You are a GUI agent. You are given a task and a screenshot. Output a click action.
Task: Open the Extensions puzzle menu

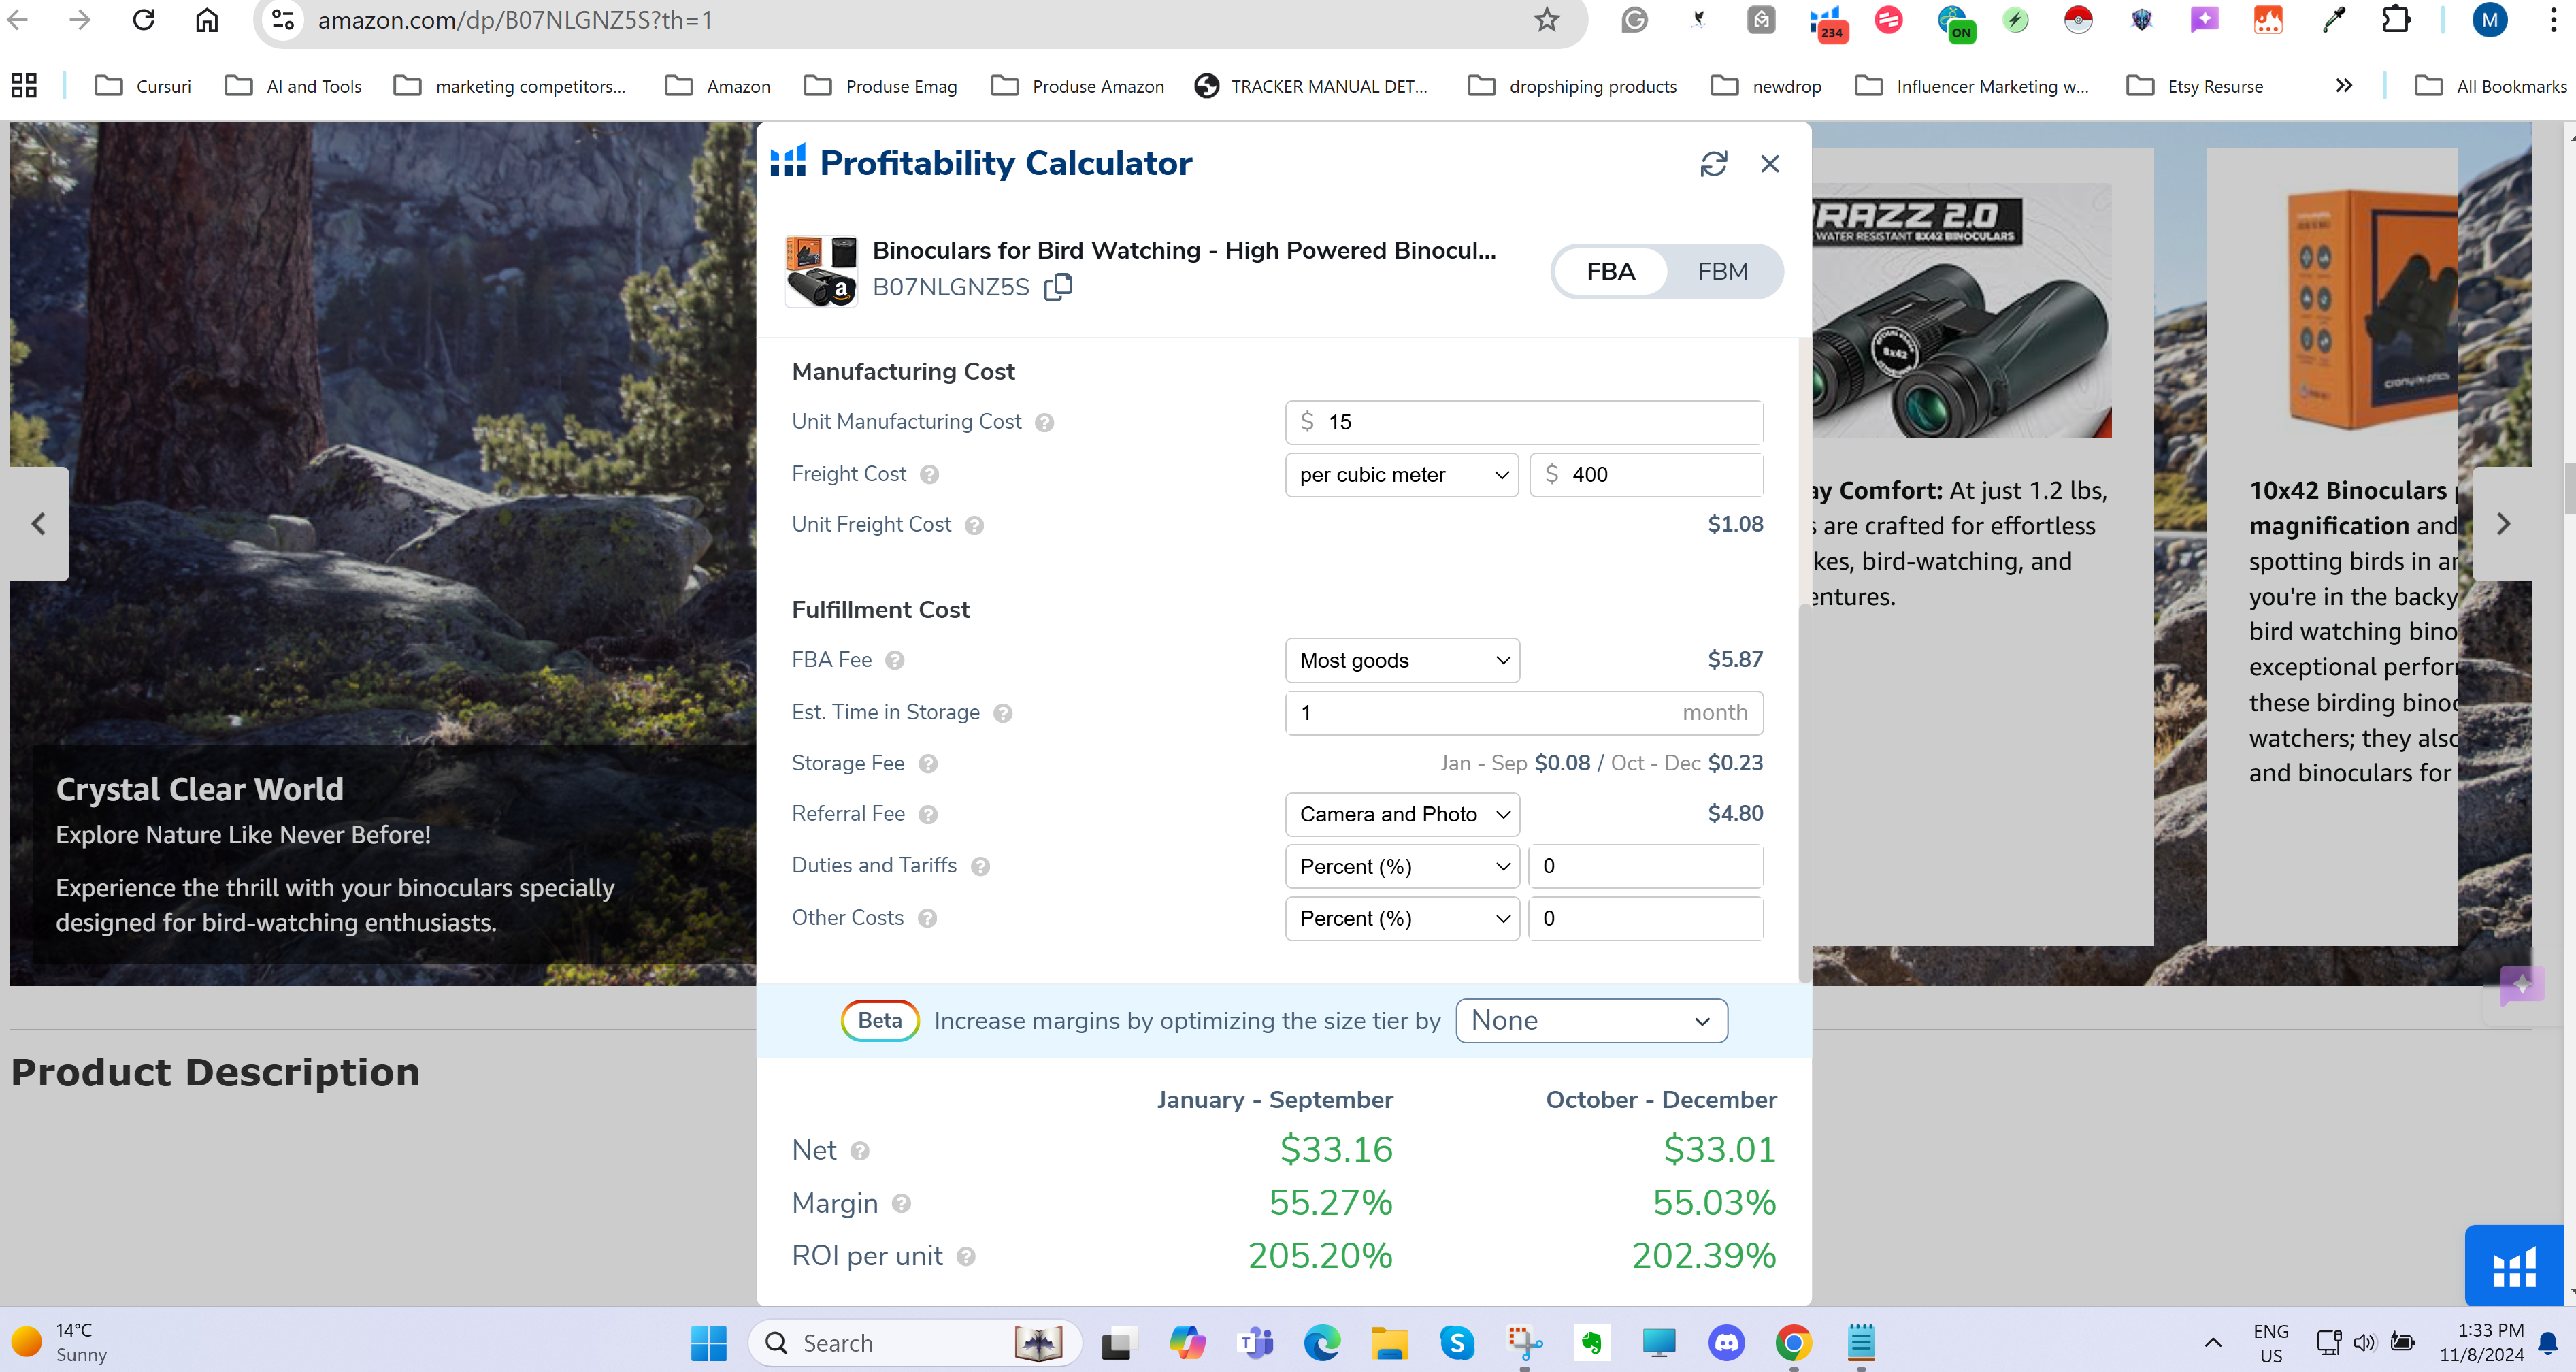pyautogui.click(x=2396, y=20)
